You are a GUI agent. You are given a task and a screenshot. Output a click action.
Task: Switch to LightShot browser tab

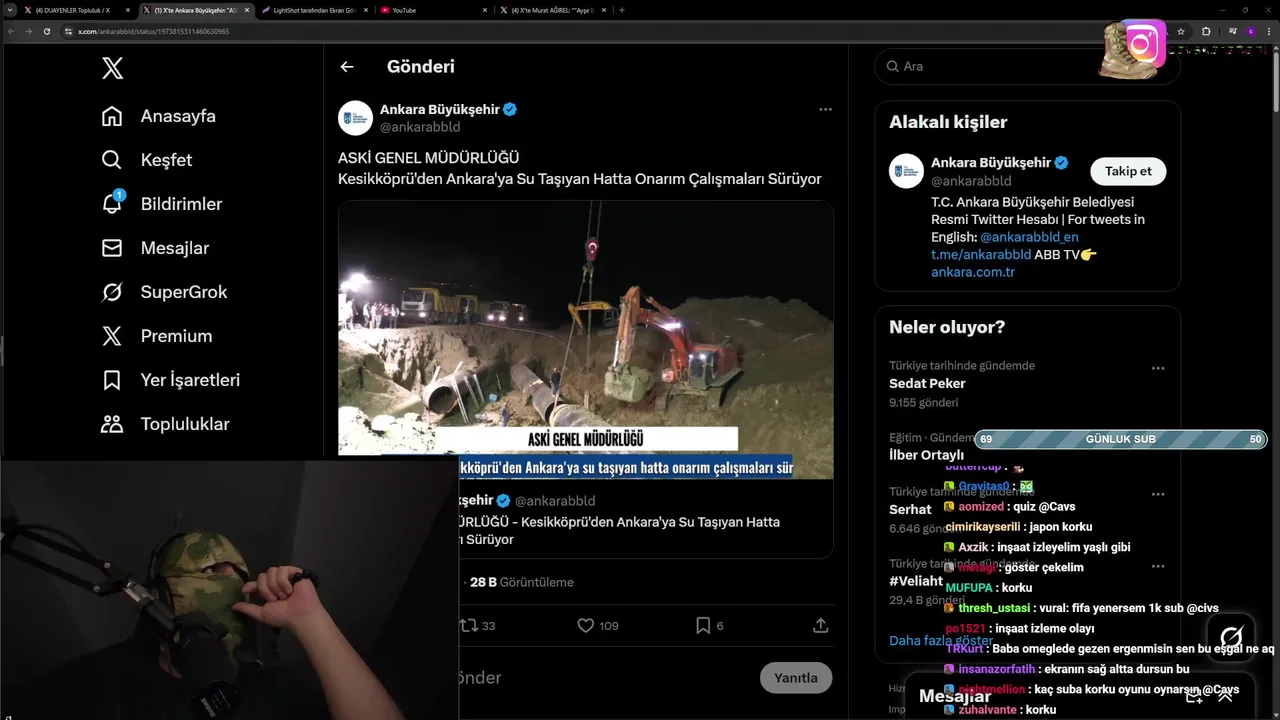(313, 10)
